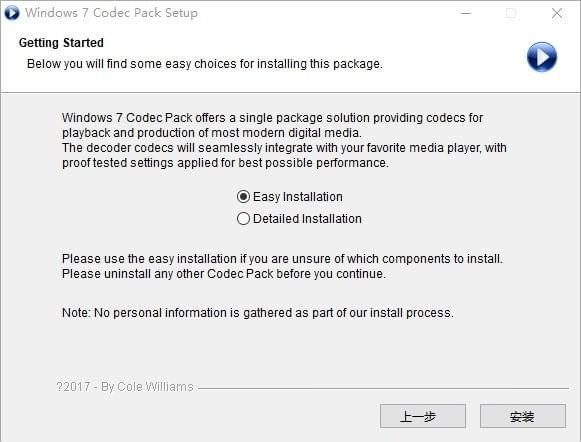Click the large blue play logo
The height and width of the screenshot is (442, 581).
point(541,57)
